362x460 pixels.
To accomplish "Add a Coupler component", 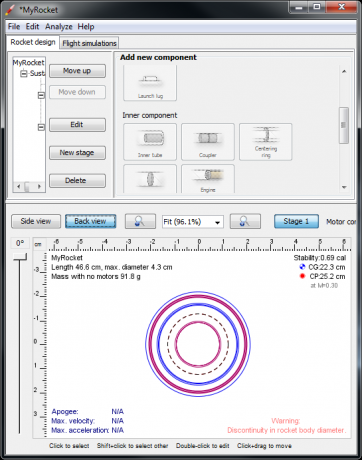I will click(x=208, y=142).
